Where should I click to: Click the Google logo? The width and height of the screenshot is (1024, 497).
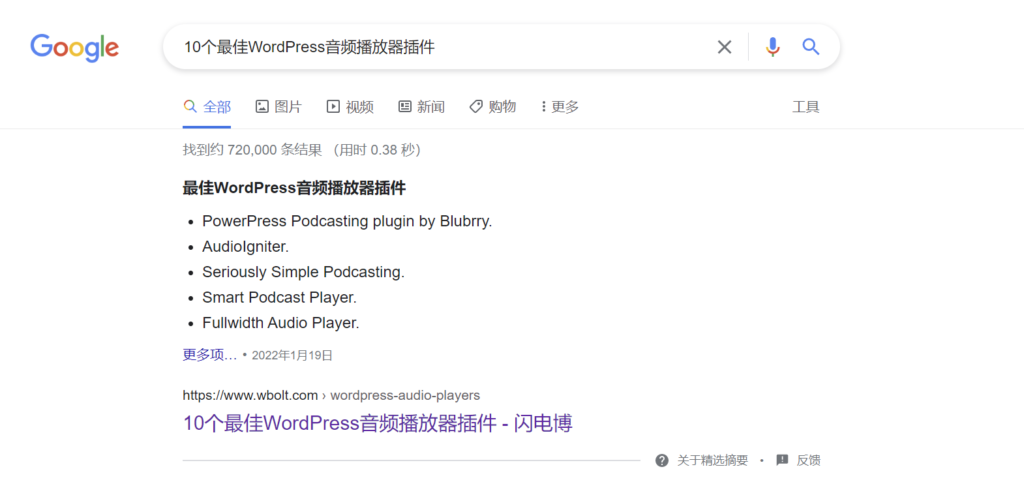[x=74, y=47]
